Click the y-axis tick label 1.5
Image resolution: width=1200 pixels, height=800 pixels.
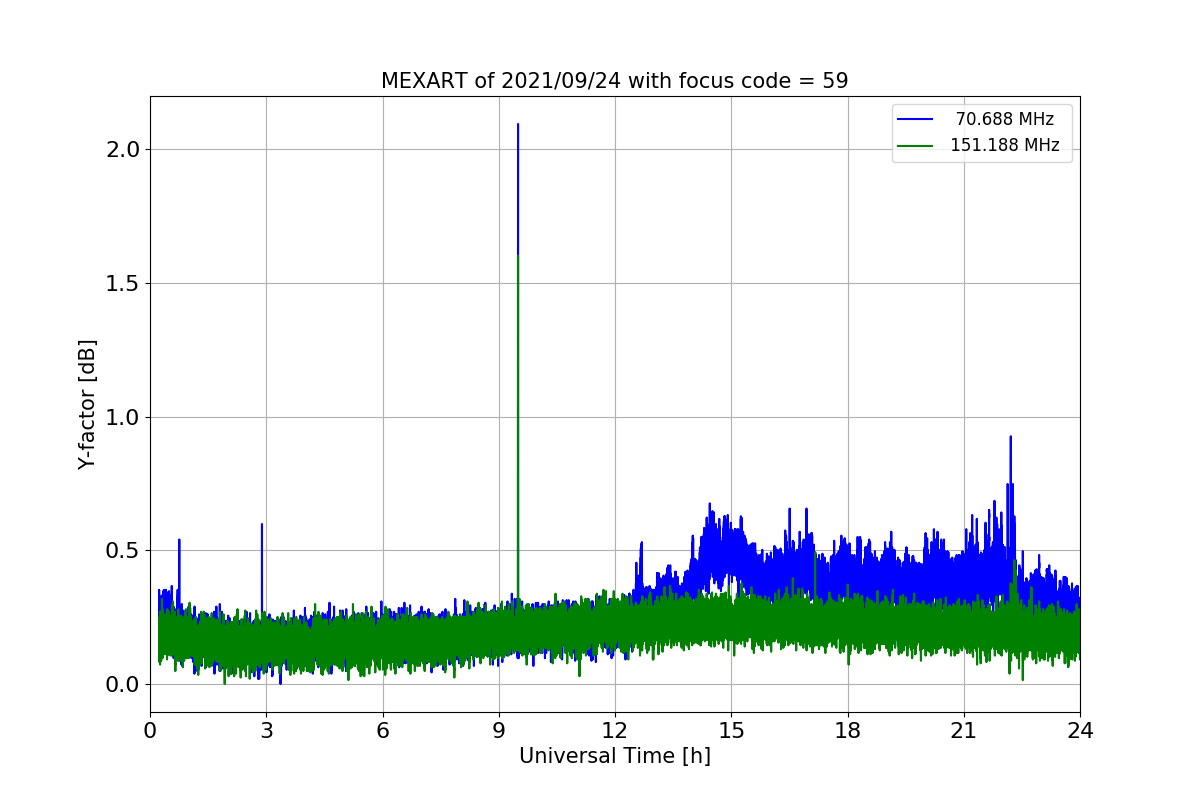pos(122,284)
